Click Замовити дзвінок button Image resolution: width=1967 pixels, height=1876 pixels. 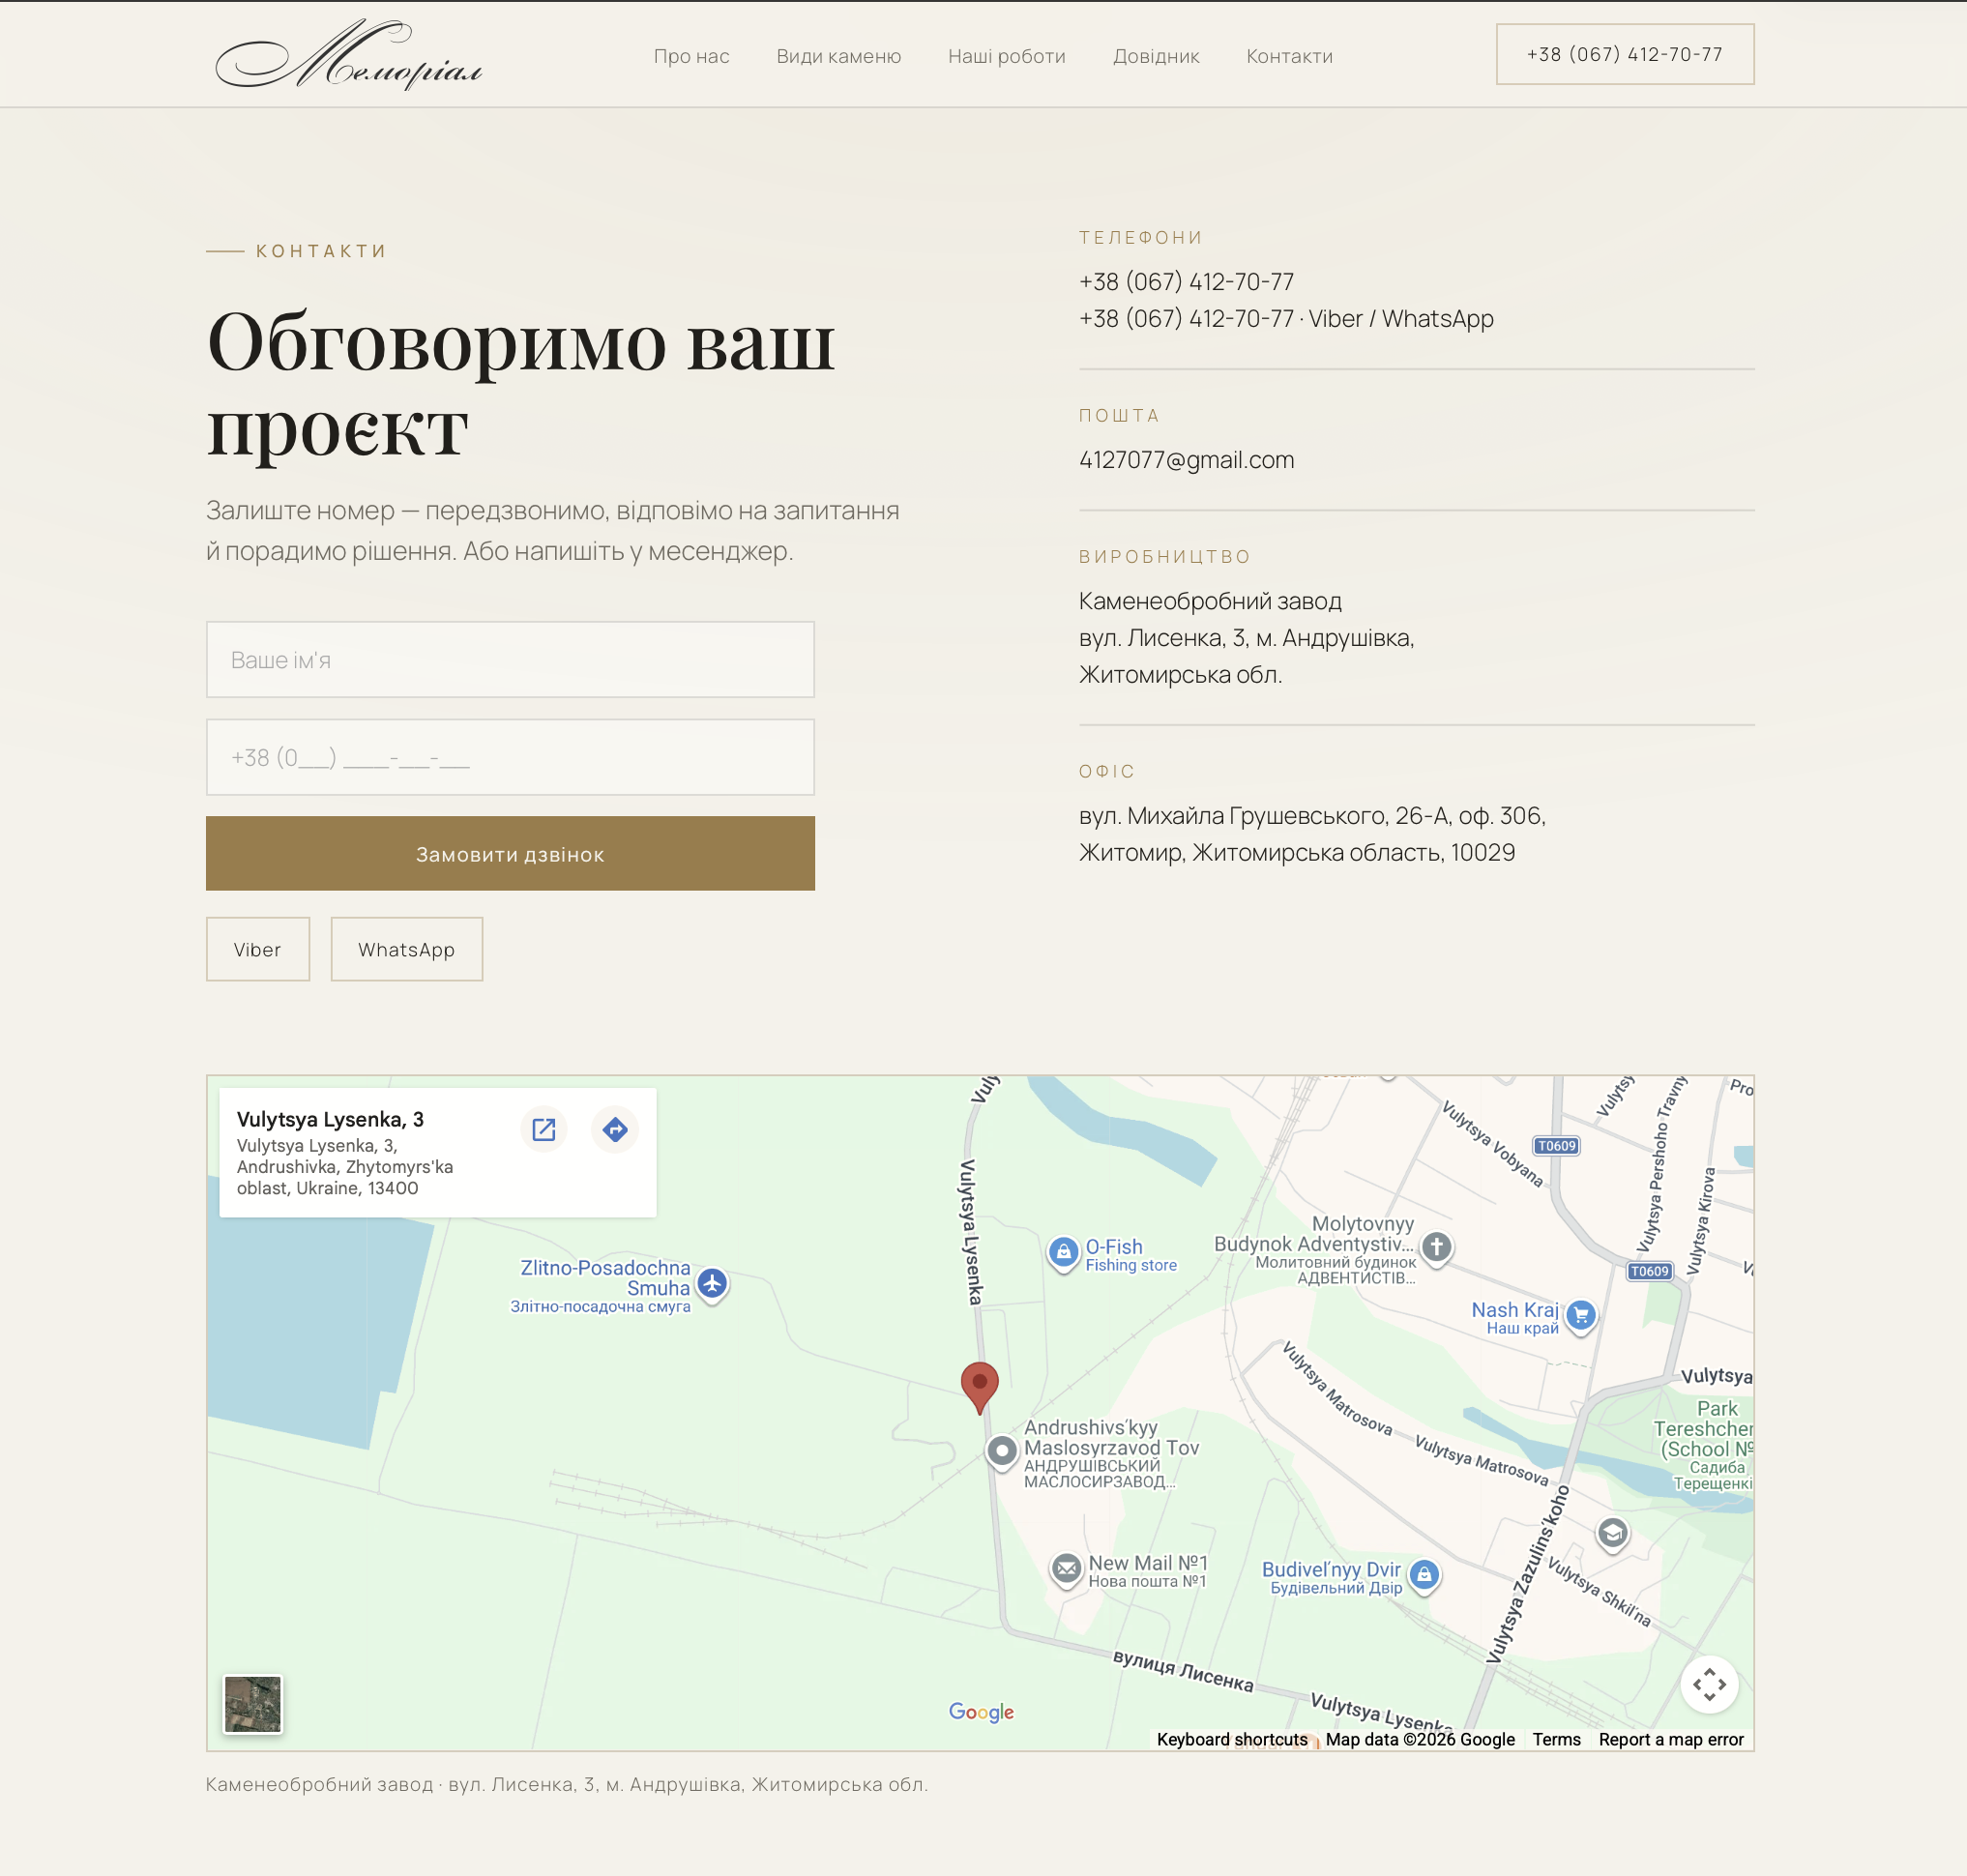[x=510, y=853]
